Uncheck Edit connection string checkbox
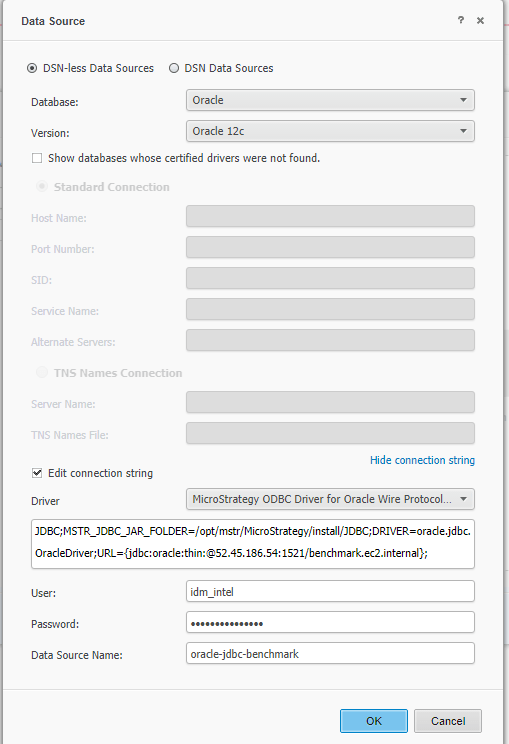The image size is (509, 744). click(37, 473)
